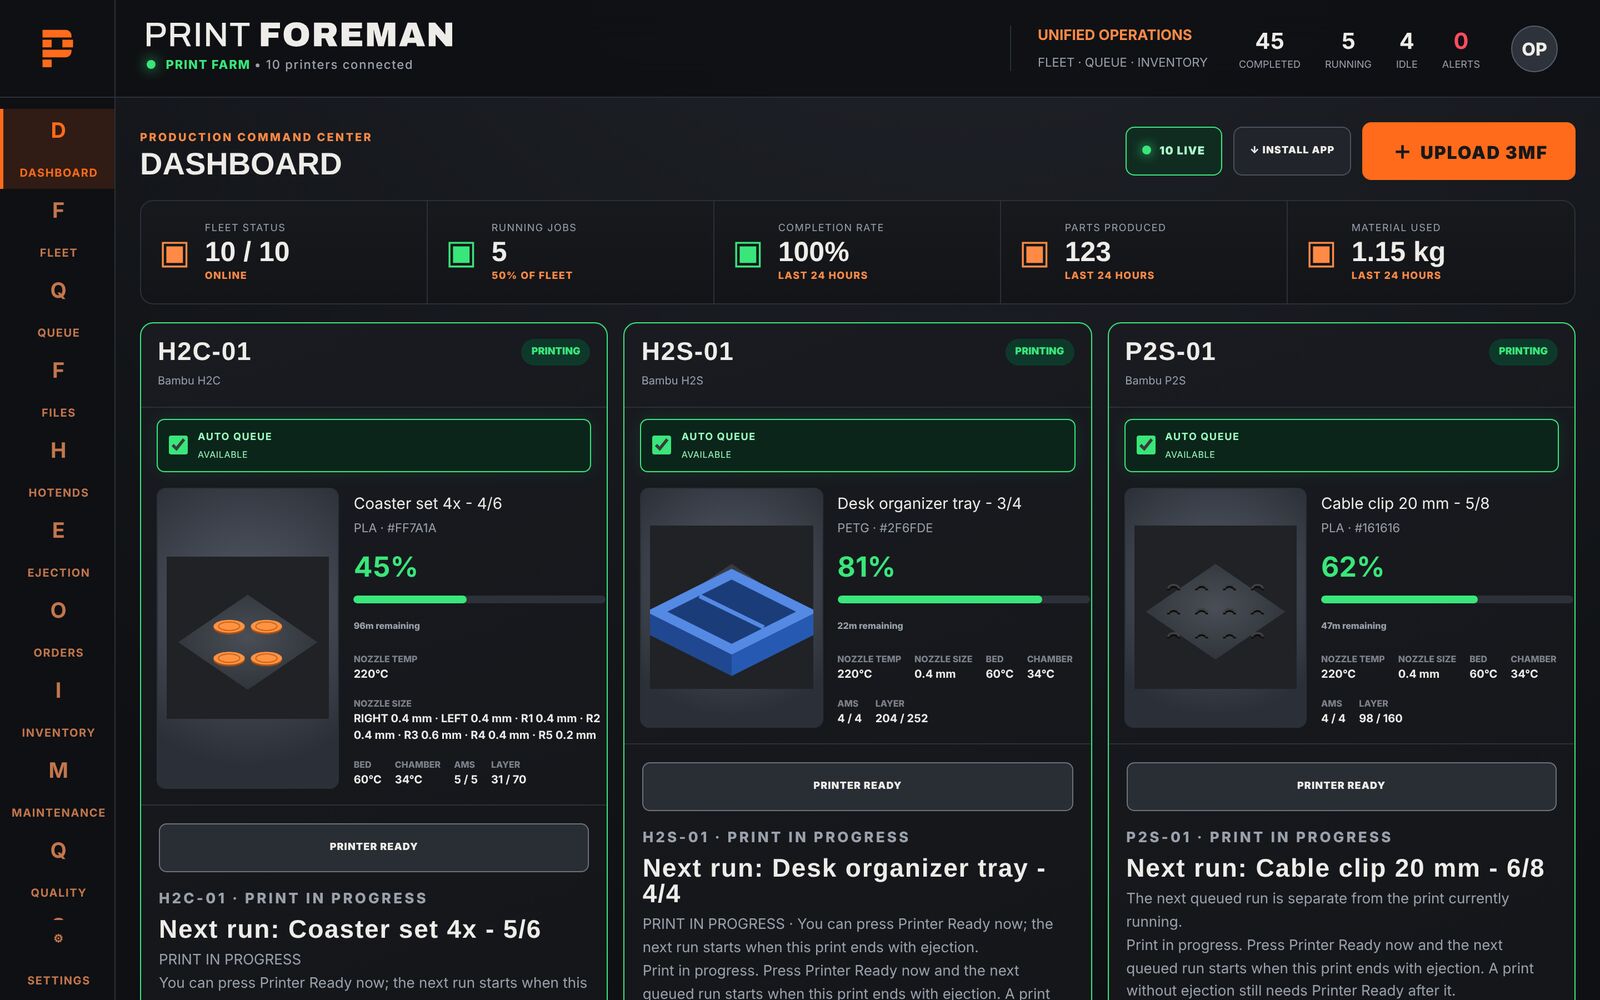The image size is (1600, 1000).
Task: Click the Completion Rate green square icon
Action: (748, 254)
